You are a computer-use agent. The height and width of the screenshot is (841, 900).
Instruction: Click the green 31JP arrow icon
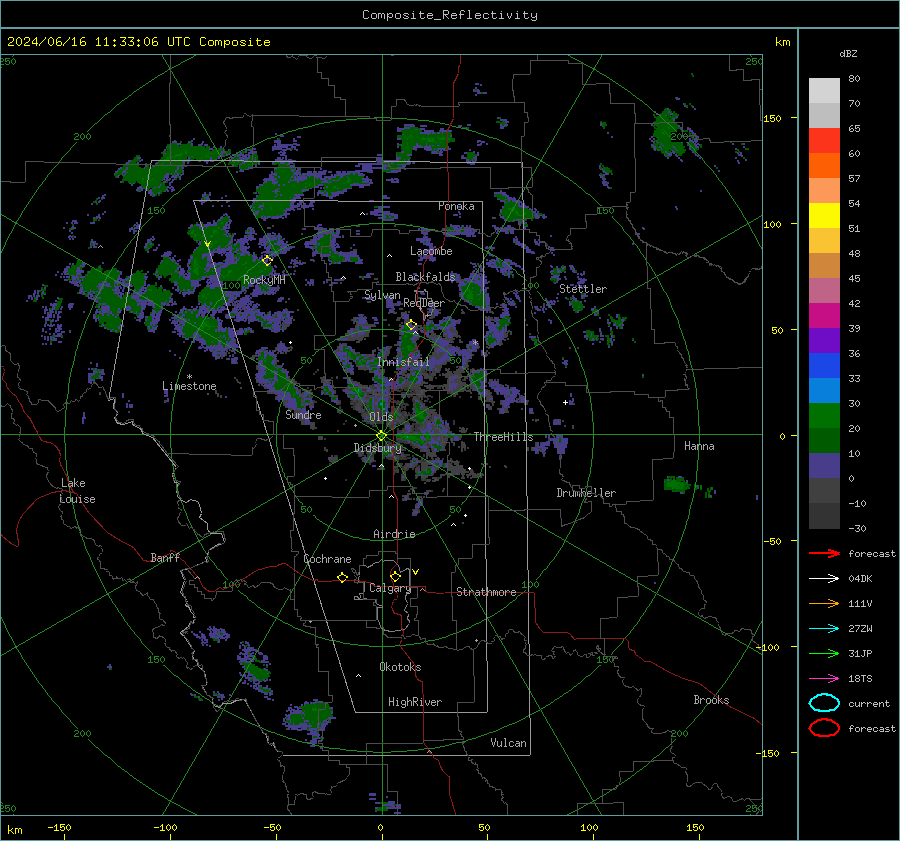(824, 653)
